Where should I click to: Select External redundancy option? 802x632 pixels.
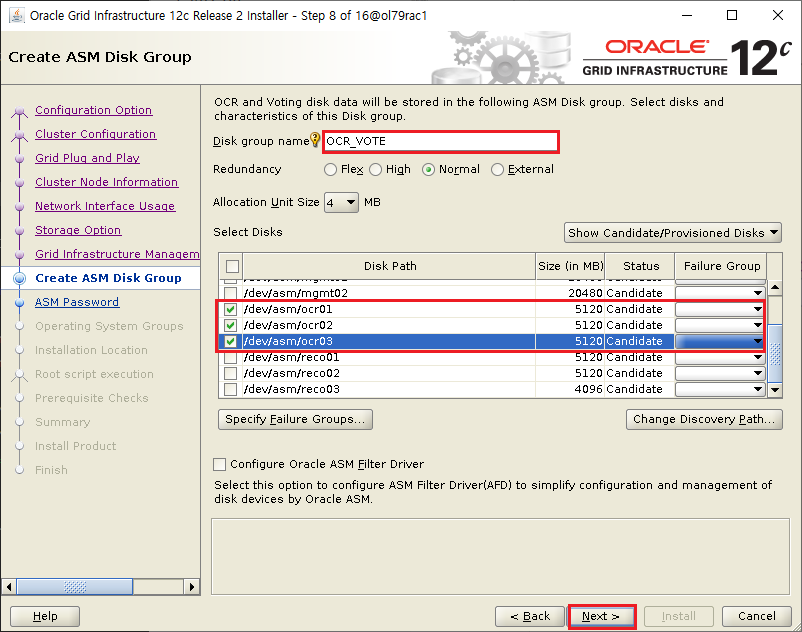tap(497, 169)
